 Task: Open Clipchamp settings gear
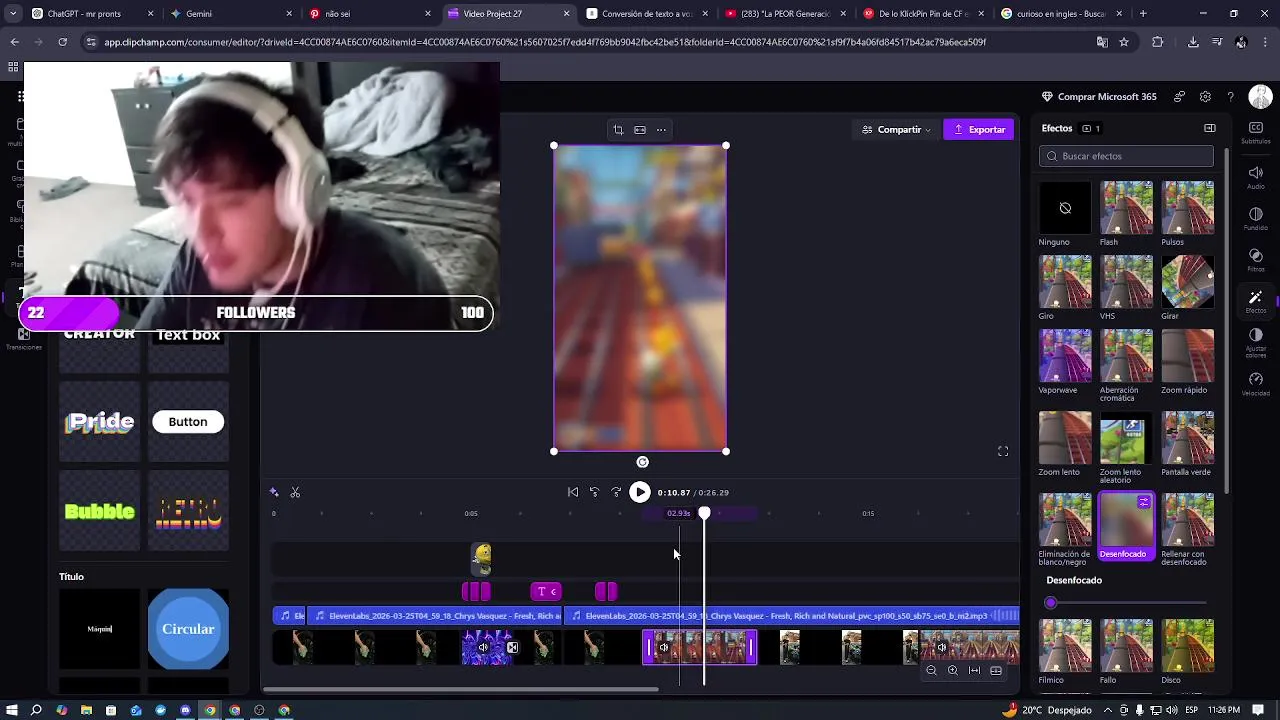[x=1205, y=97]
